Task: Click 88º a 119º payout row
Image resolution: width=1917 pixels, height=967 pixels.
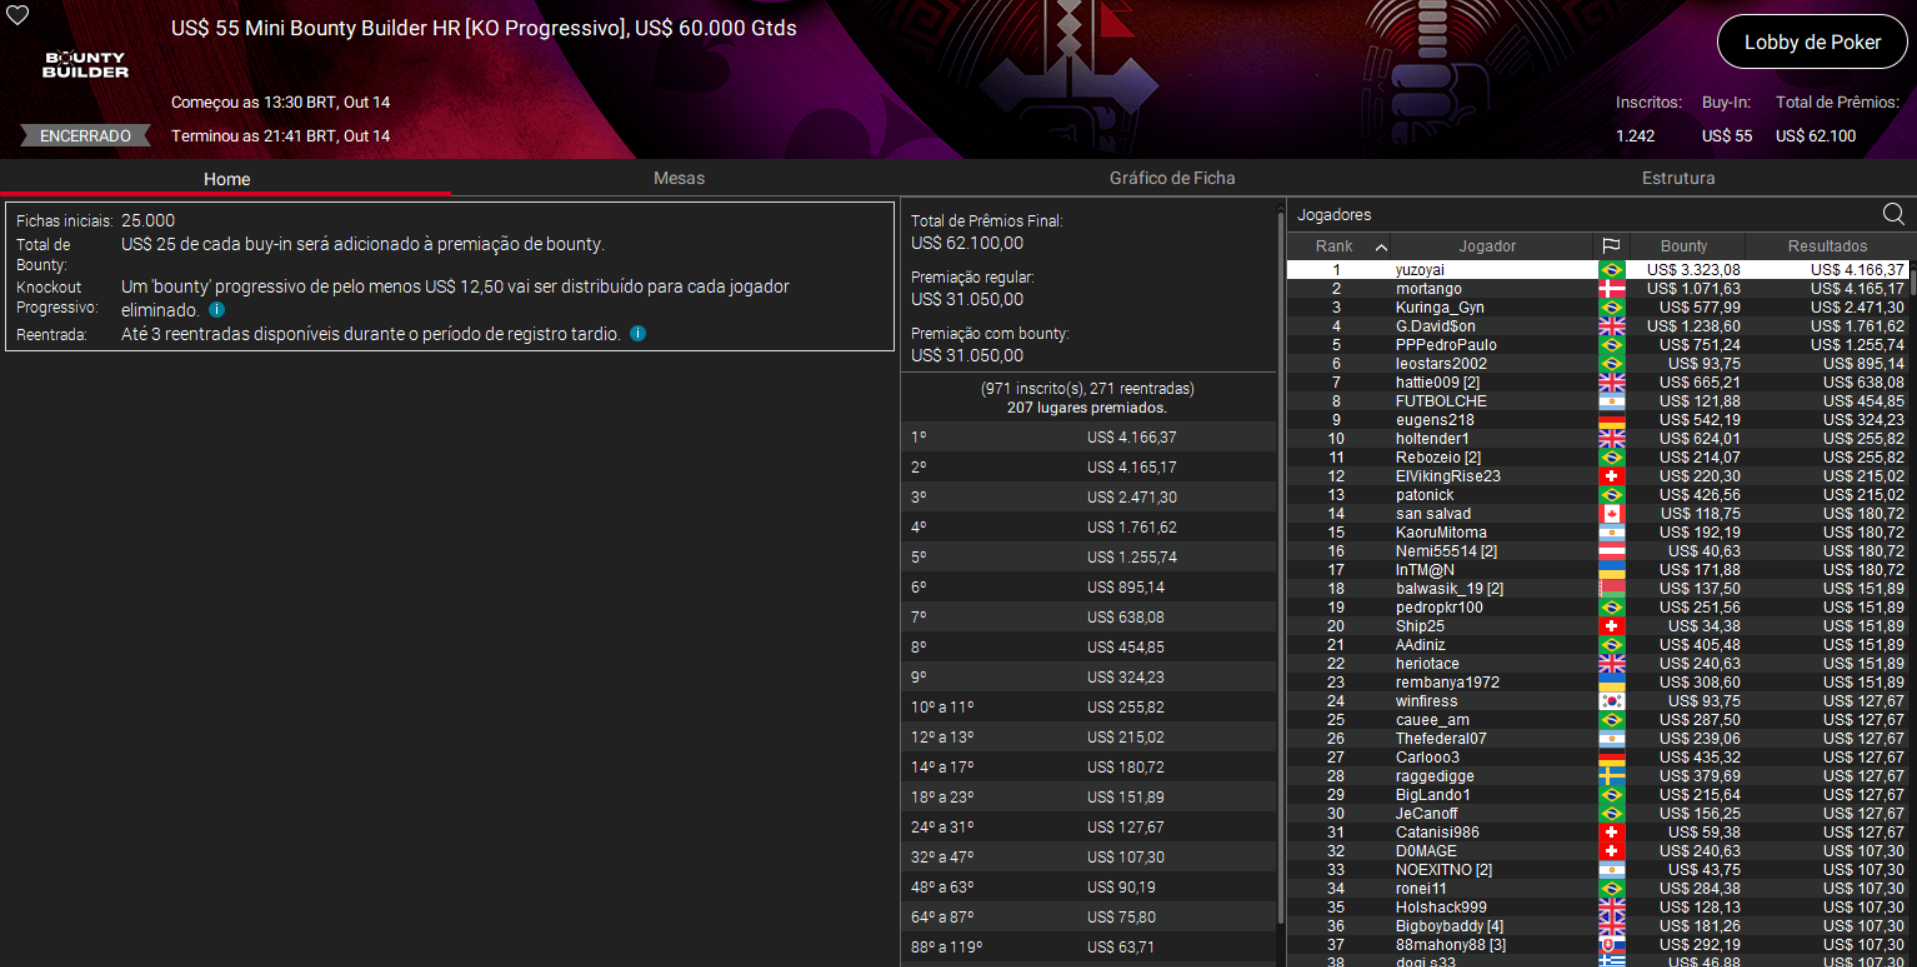Action: 1089,947
